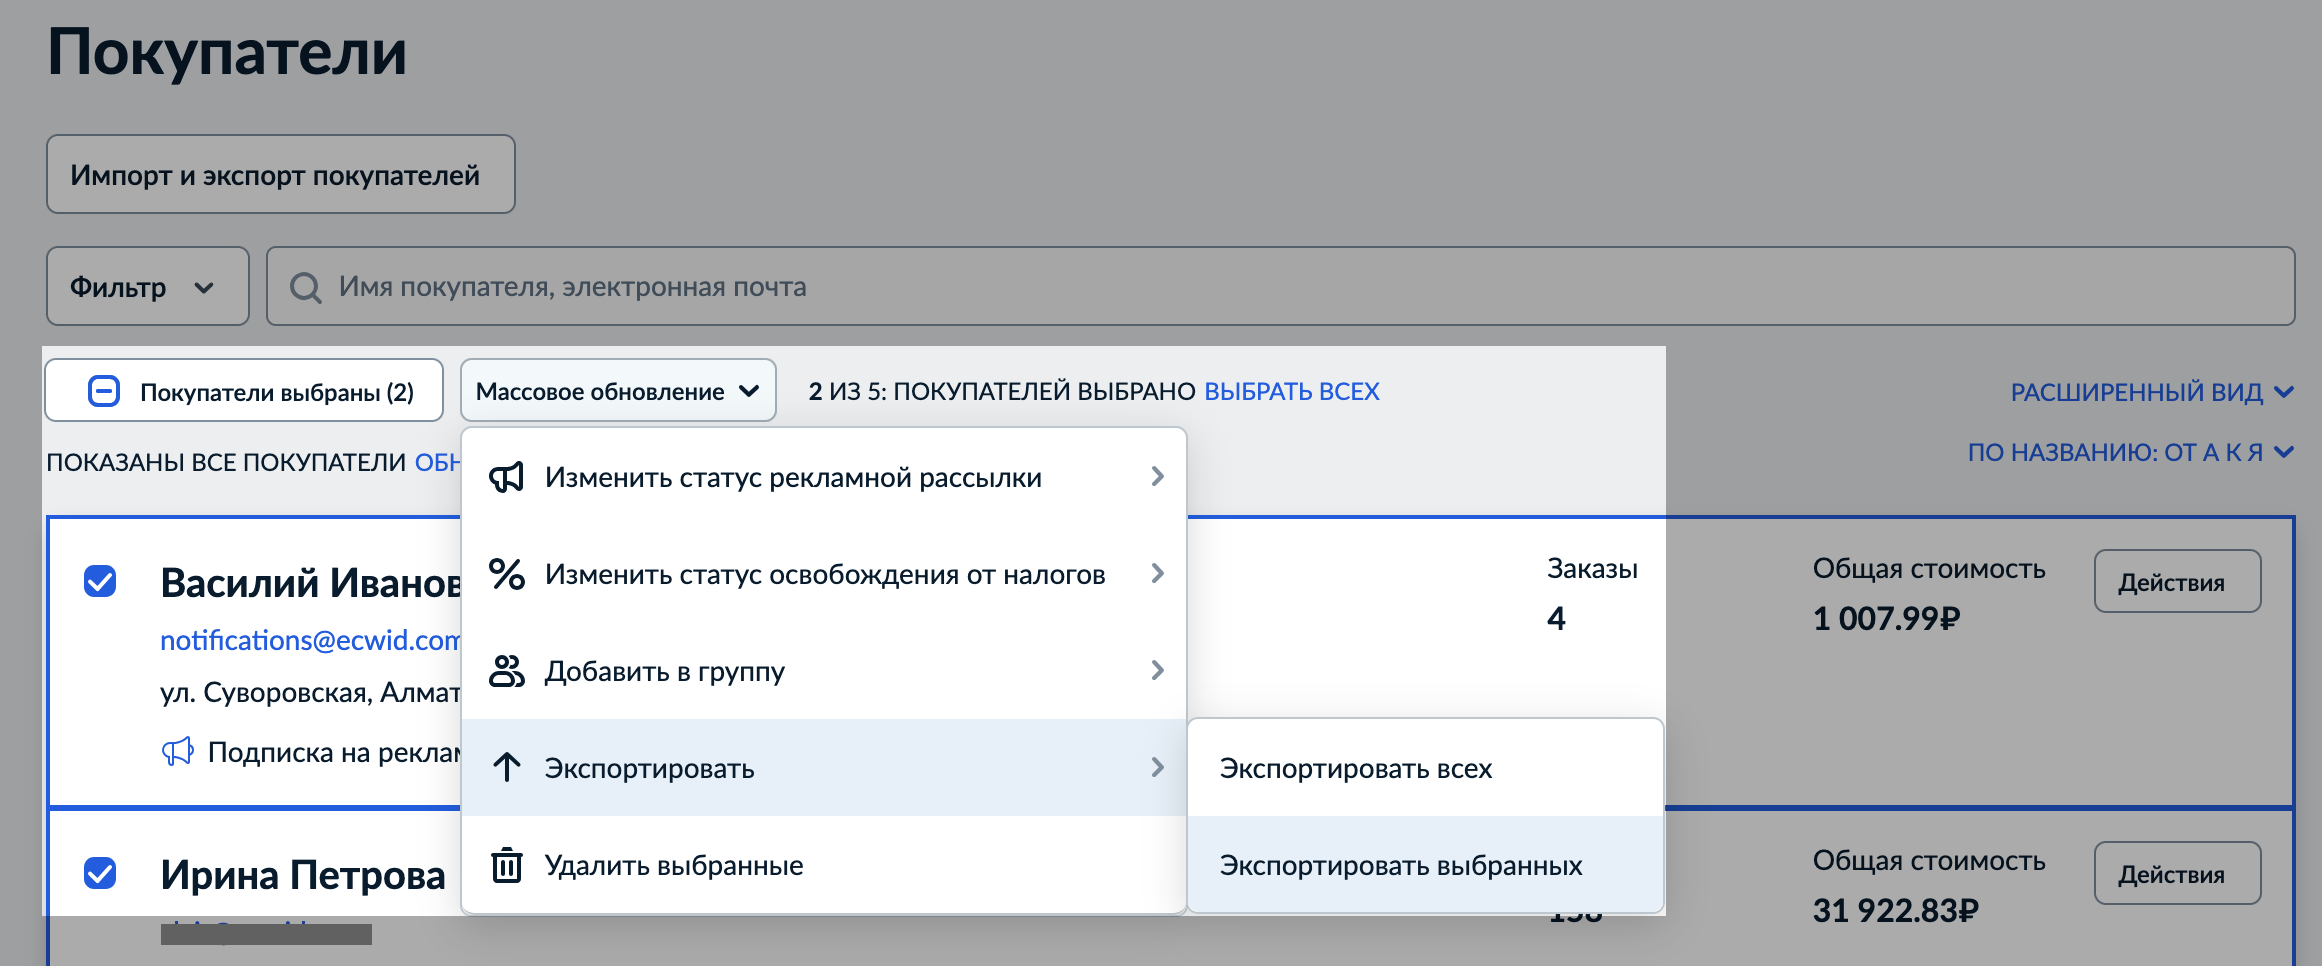Image resolution: width=2322 pixels, height=966 pixels.
Task: Open the Фильтр dropdown
Action: (x=147, y=287)
